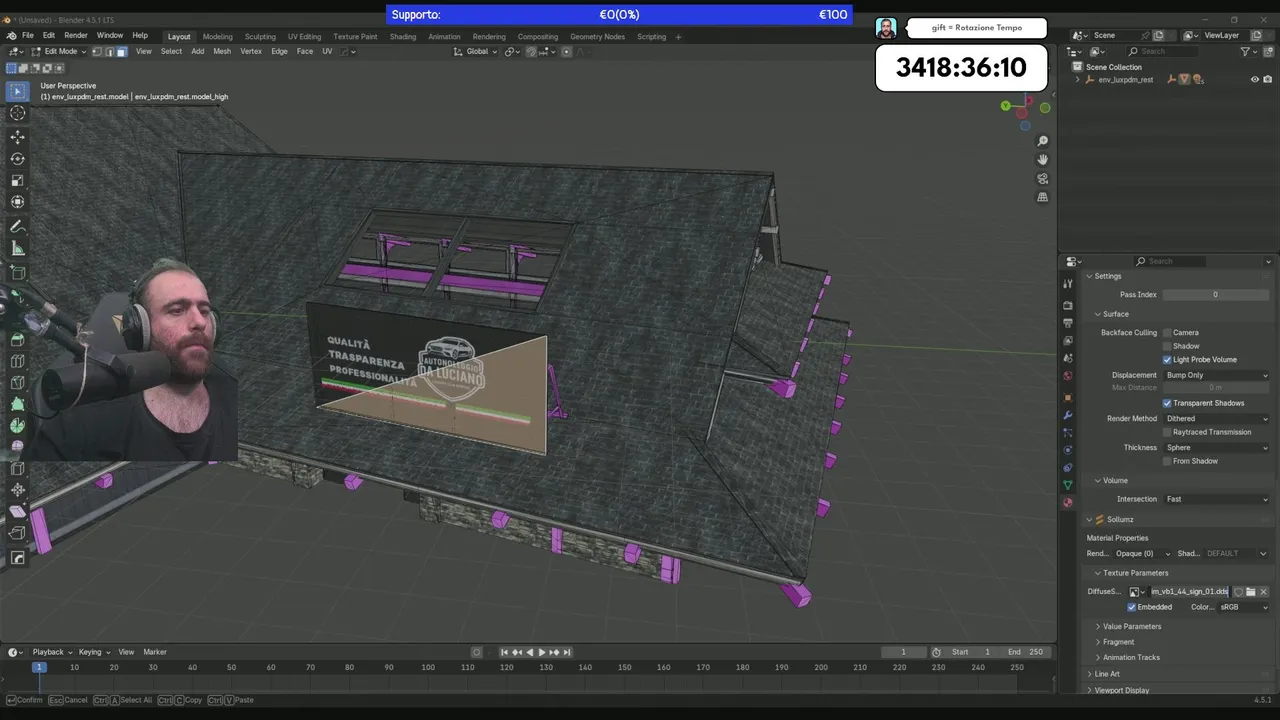Select the Transform tool

(17, 203)
